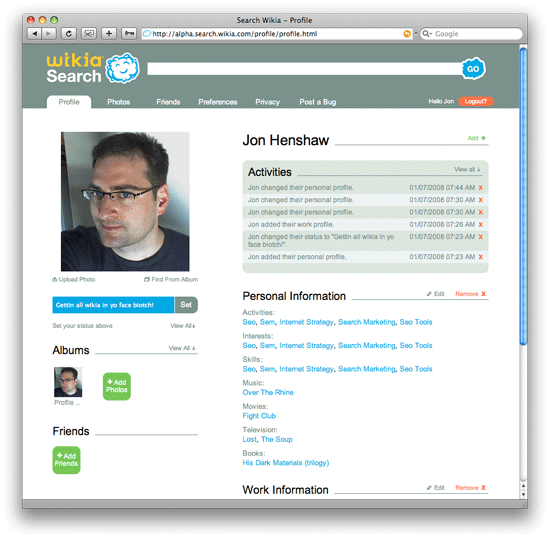Hit the blue GO search button
This screenshot has width=550, height=539.
473,69
